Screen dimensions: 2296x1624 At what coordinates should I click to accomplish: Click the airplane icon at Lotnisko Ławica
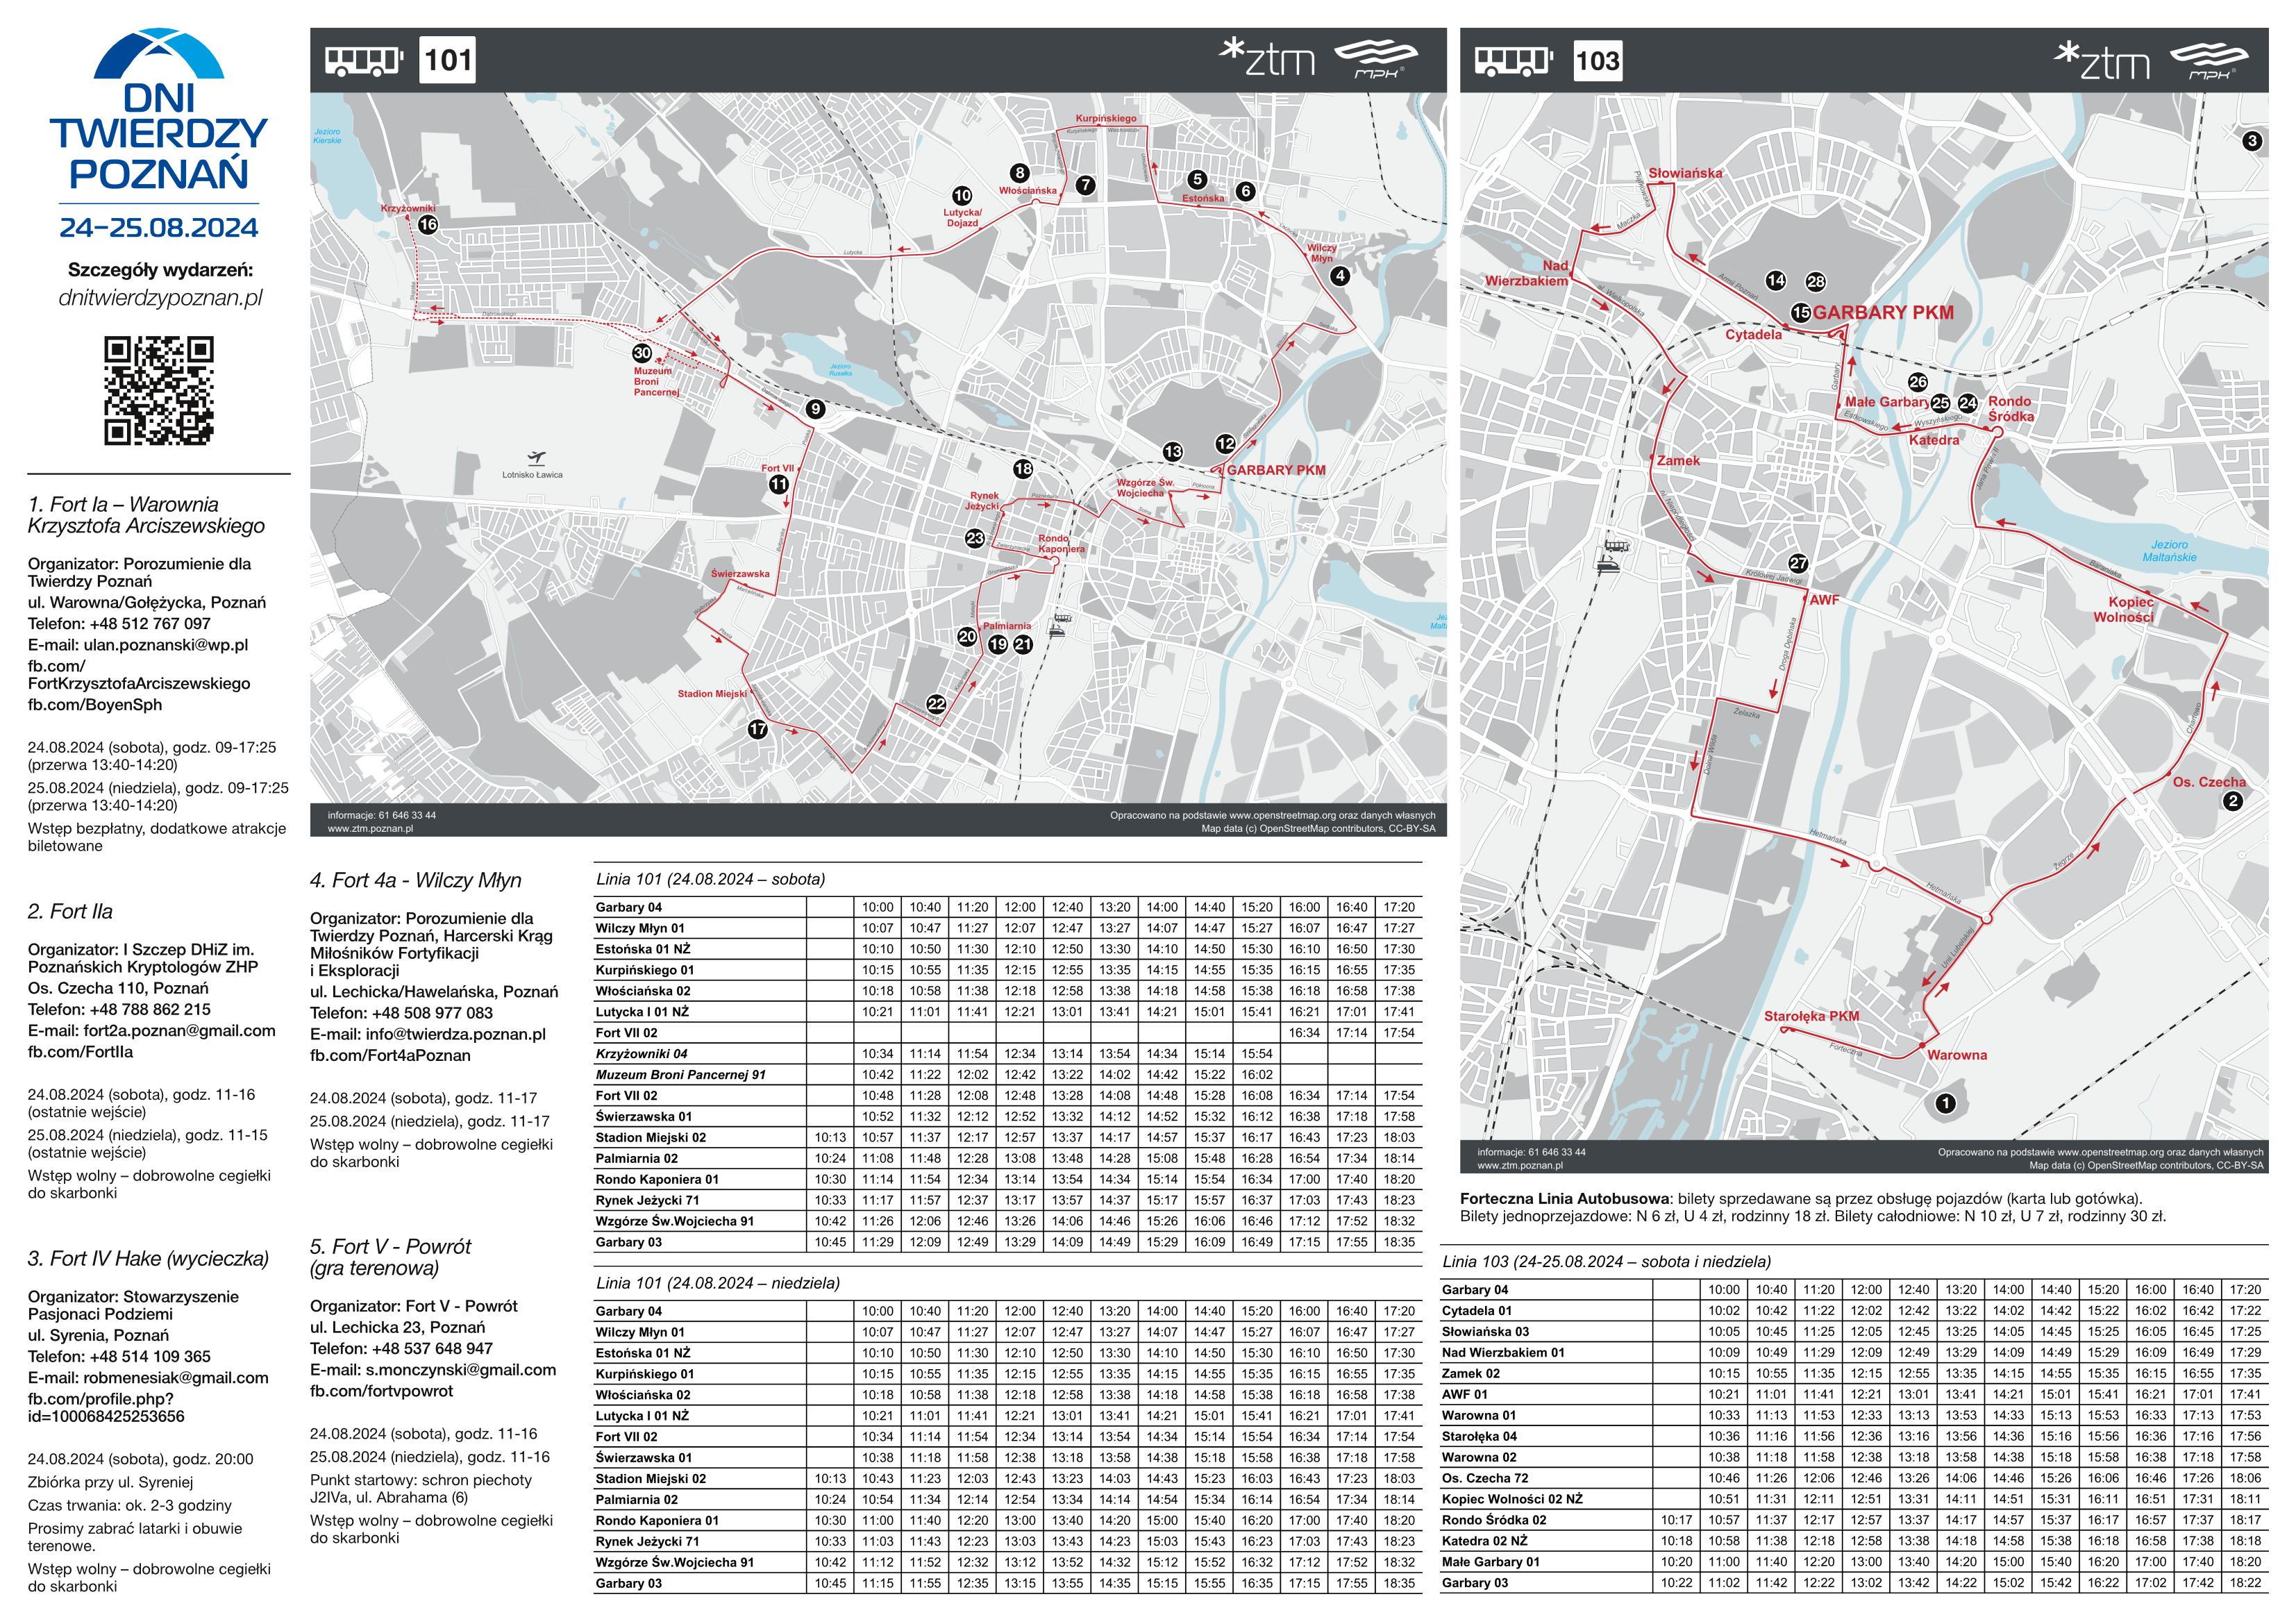point(536,459)
